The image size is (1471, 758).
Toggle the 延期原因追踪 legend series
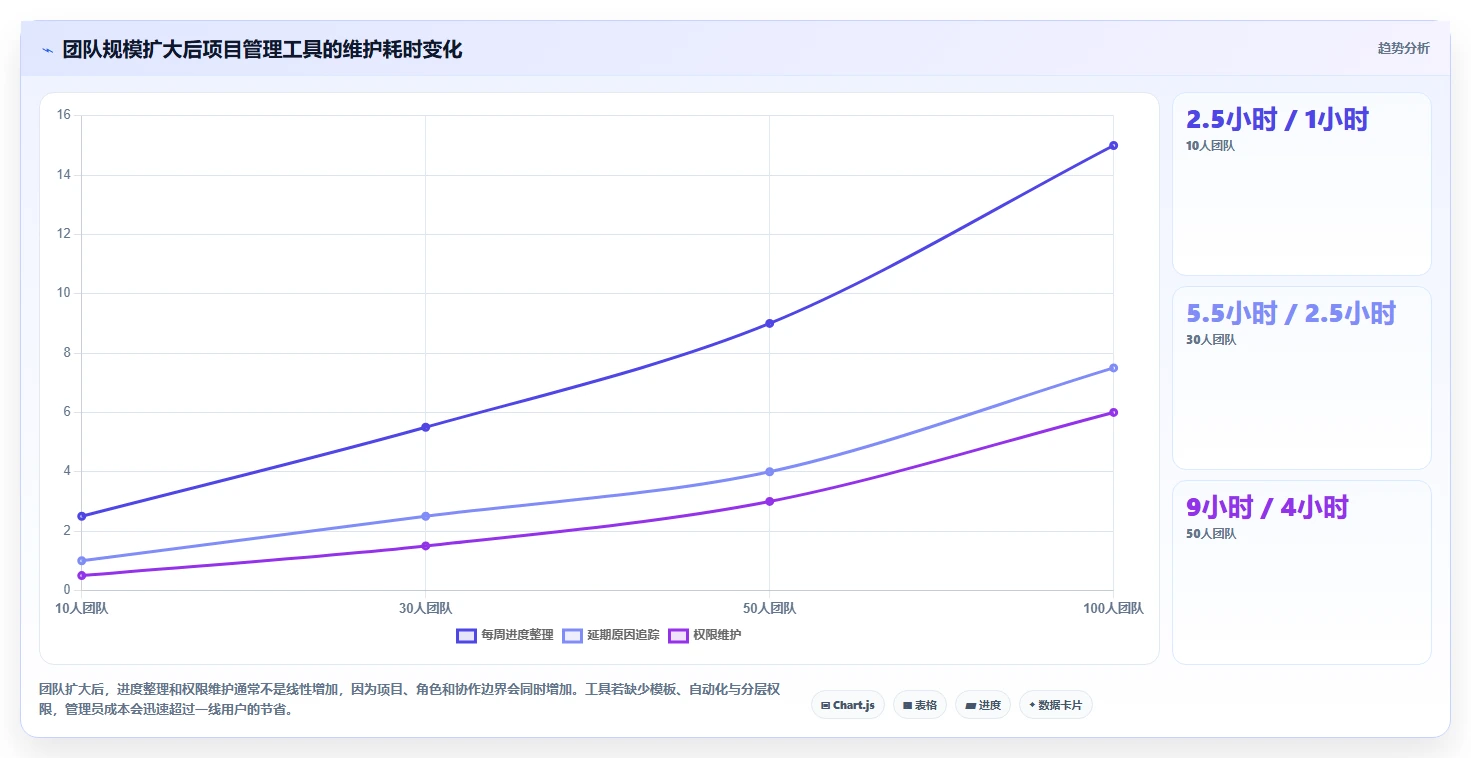pyautogui.click(x=611, y=635)
